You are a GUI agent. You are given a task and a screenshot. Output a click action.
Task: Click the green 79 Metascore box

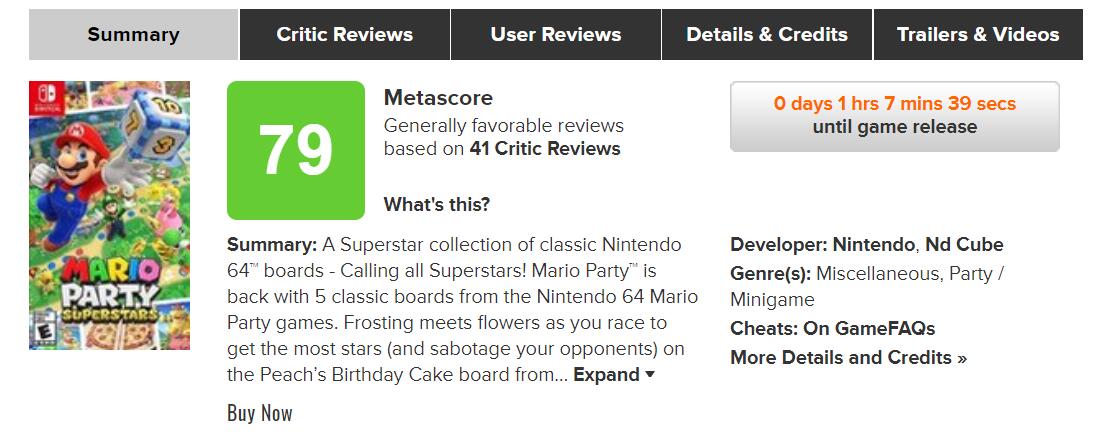click(295, 150)
